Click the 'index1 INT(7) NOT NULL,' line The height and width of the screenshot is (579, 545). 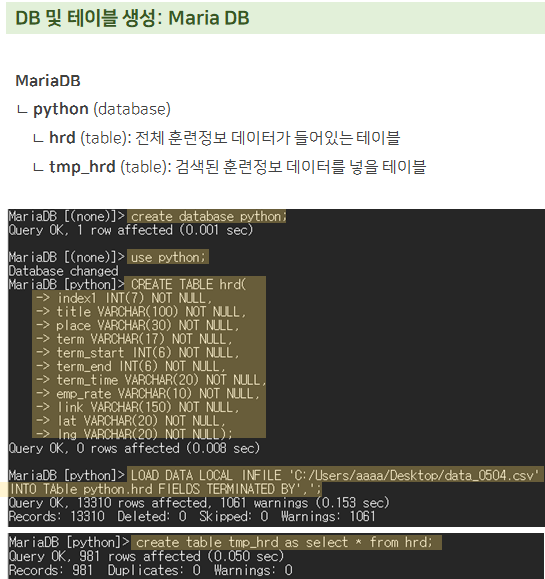click(x=134, y=298)
